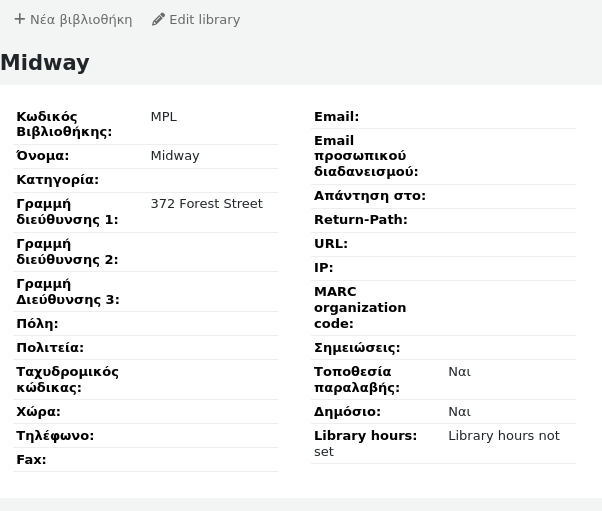Click the Απάντηση στο label
The image size is (602, 511).
[x=369, y=196]
